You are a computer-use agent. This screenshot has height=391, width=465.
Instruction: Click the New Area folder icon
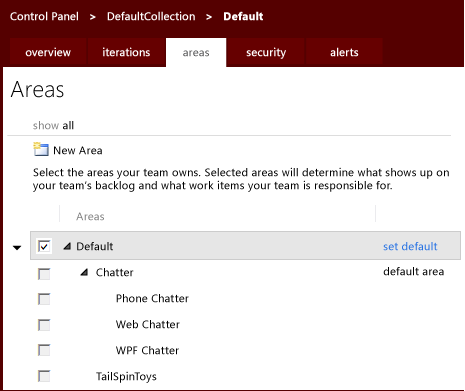pyautogui.click(x=41, y=150)
